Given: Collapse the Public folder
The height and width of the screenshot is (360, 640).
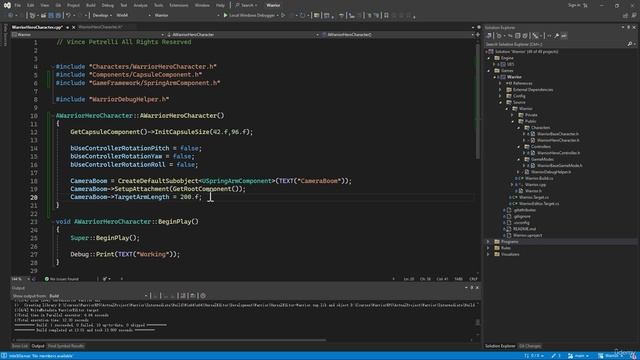Looking at the screenshot, I should tap(513, 121).
